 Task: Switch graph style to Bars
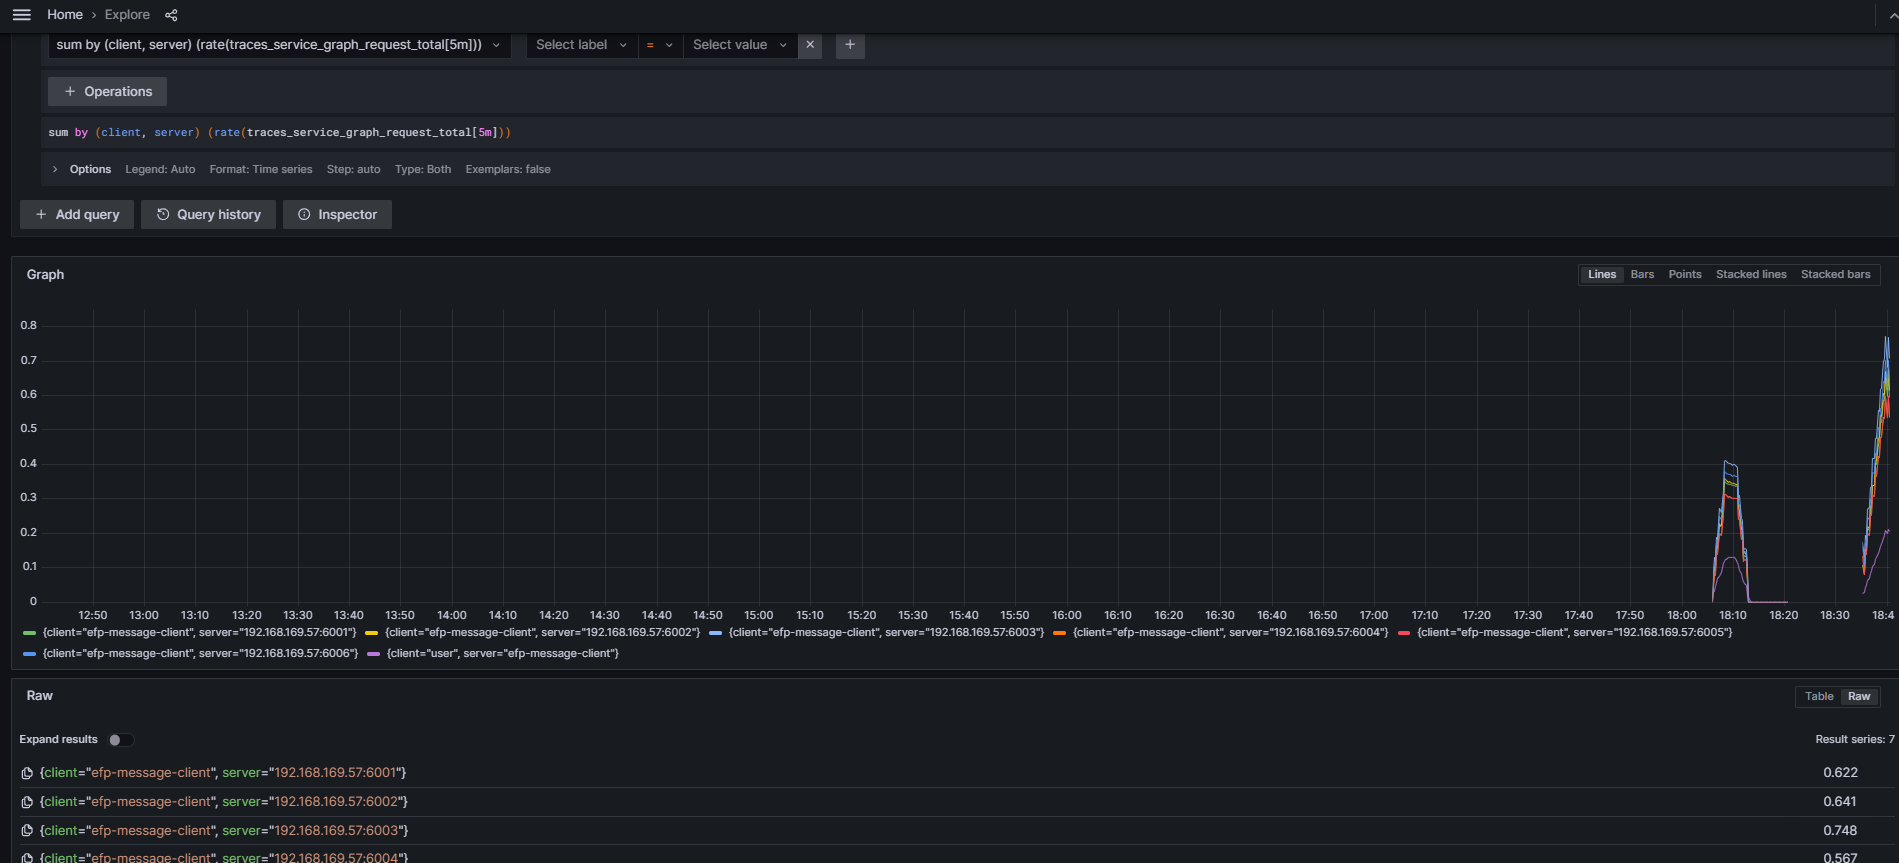tap(1642, 275)
